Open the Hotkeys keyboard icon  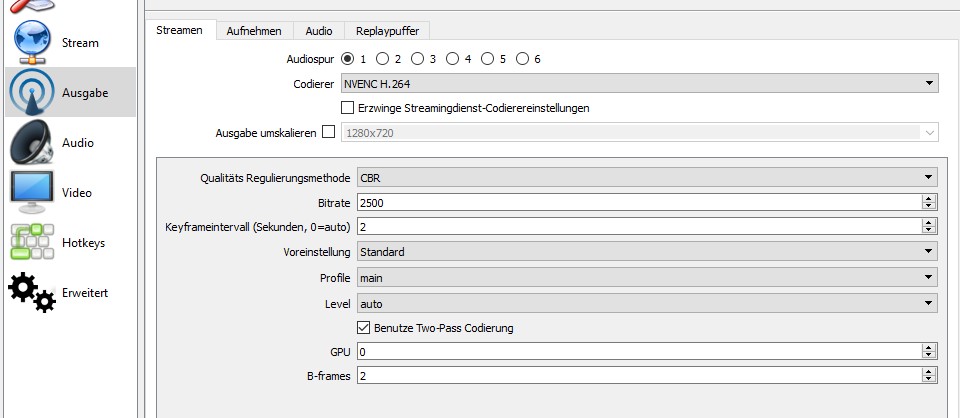click(34, 242)
